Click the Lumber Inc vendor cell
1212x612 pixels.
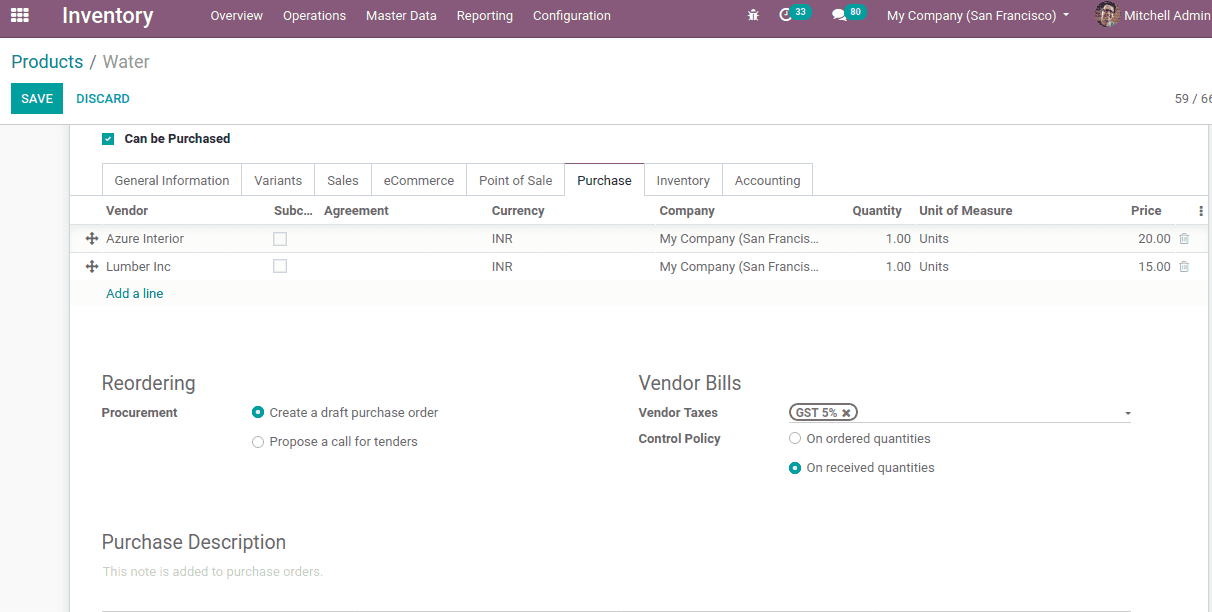[x=138, y=267]
